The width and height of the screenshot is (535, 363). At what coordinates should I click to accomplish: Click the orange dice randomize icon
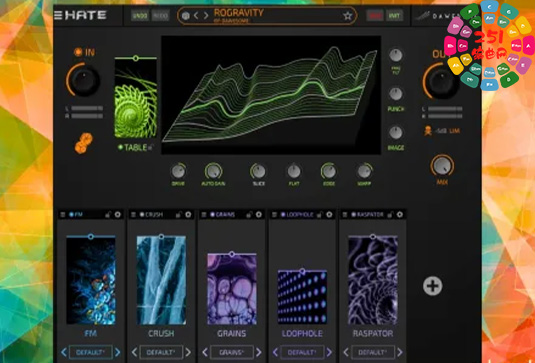[84, 143]
